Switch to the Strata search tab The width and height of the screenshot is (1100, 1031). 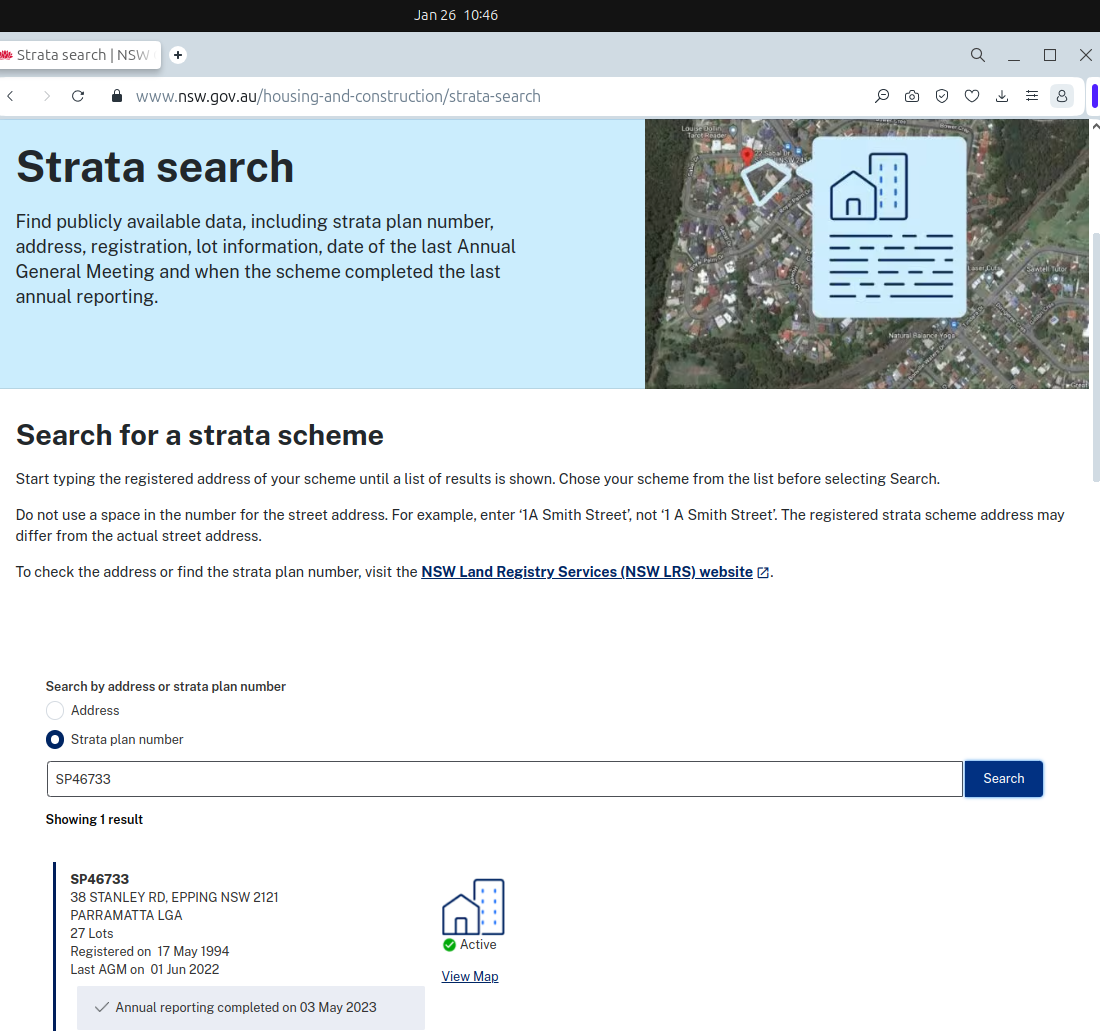pos(80,55)
